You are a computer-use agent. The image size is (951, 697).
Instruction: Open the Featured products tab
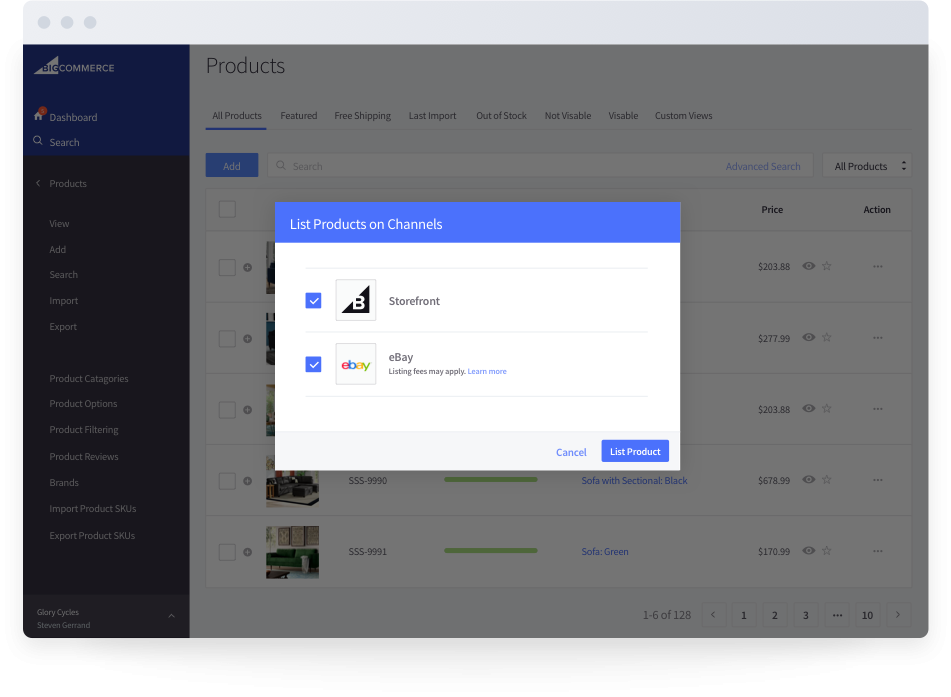click(x=298, y=115)
